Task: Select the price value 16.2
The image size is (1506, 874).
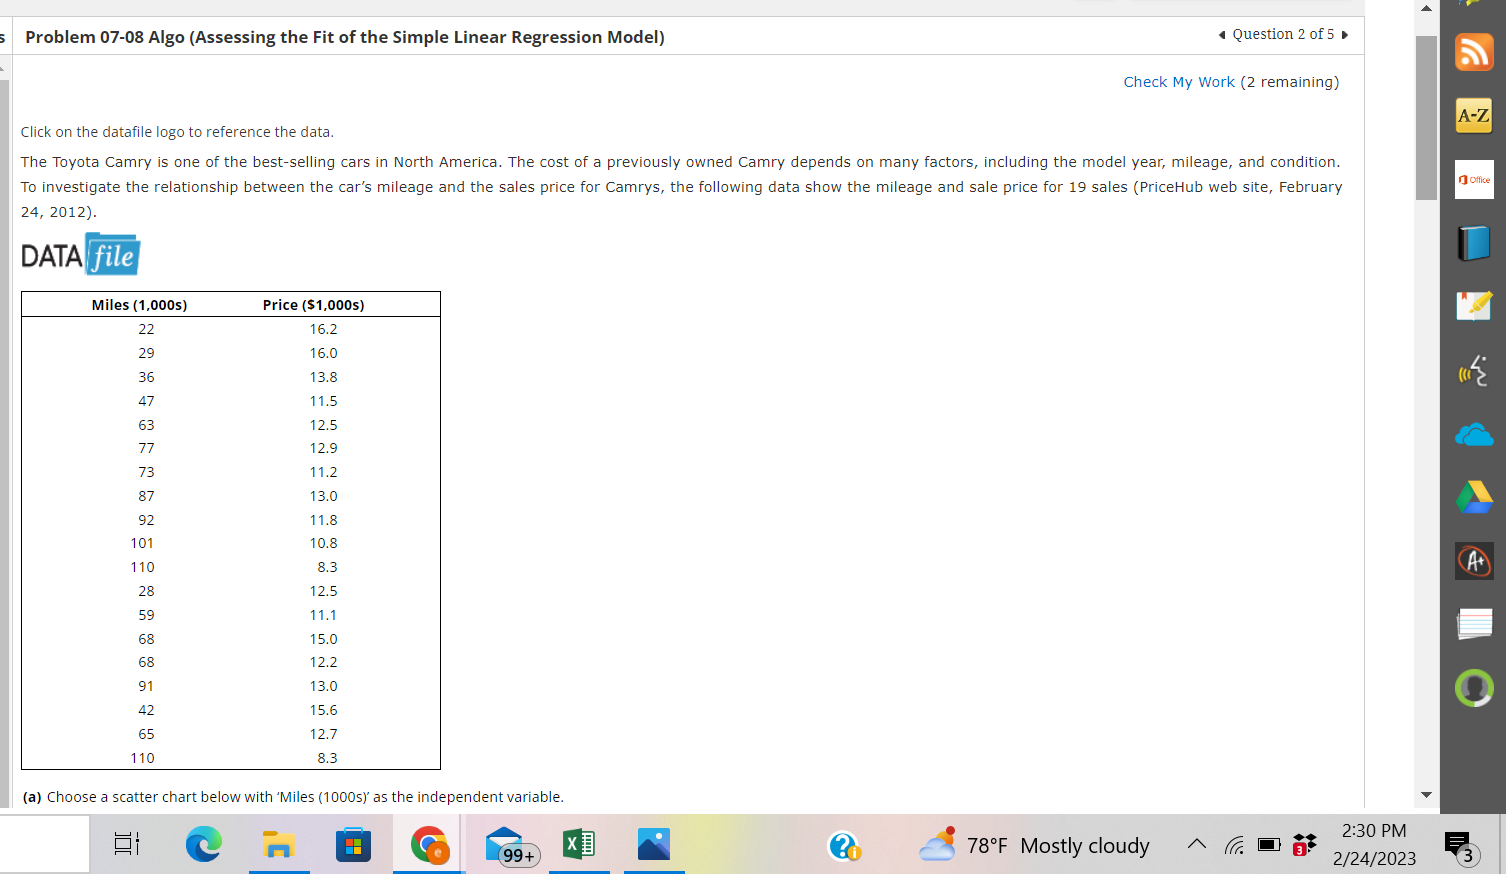Action: coord(323,329)
